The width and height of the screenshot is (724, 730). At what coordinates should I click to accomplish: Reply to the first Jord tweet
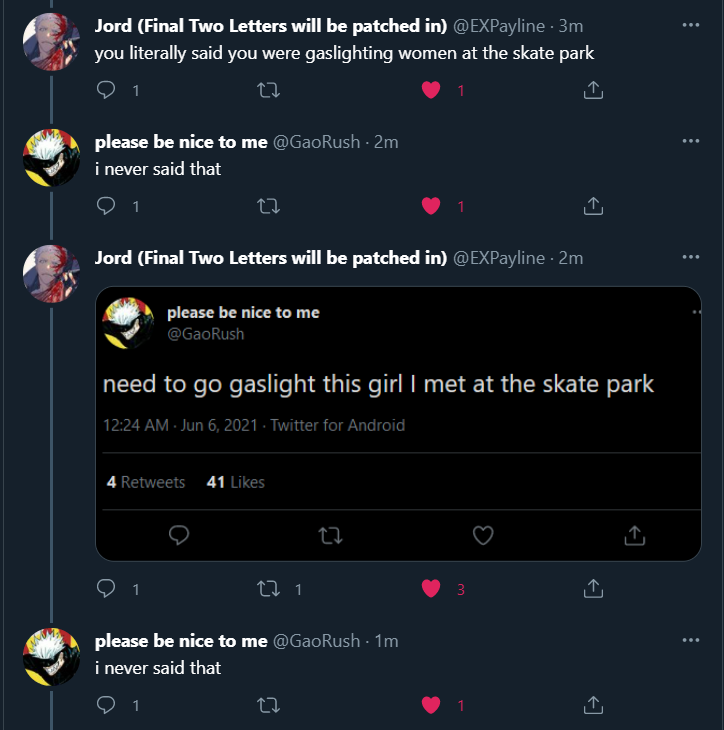click(x=107, y=90)
